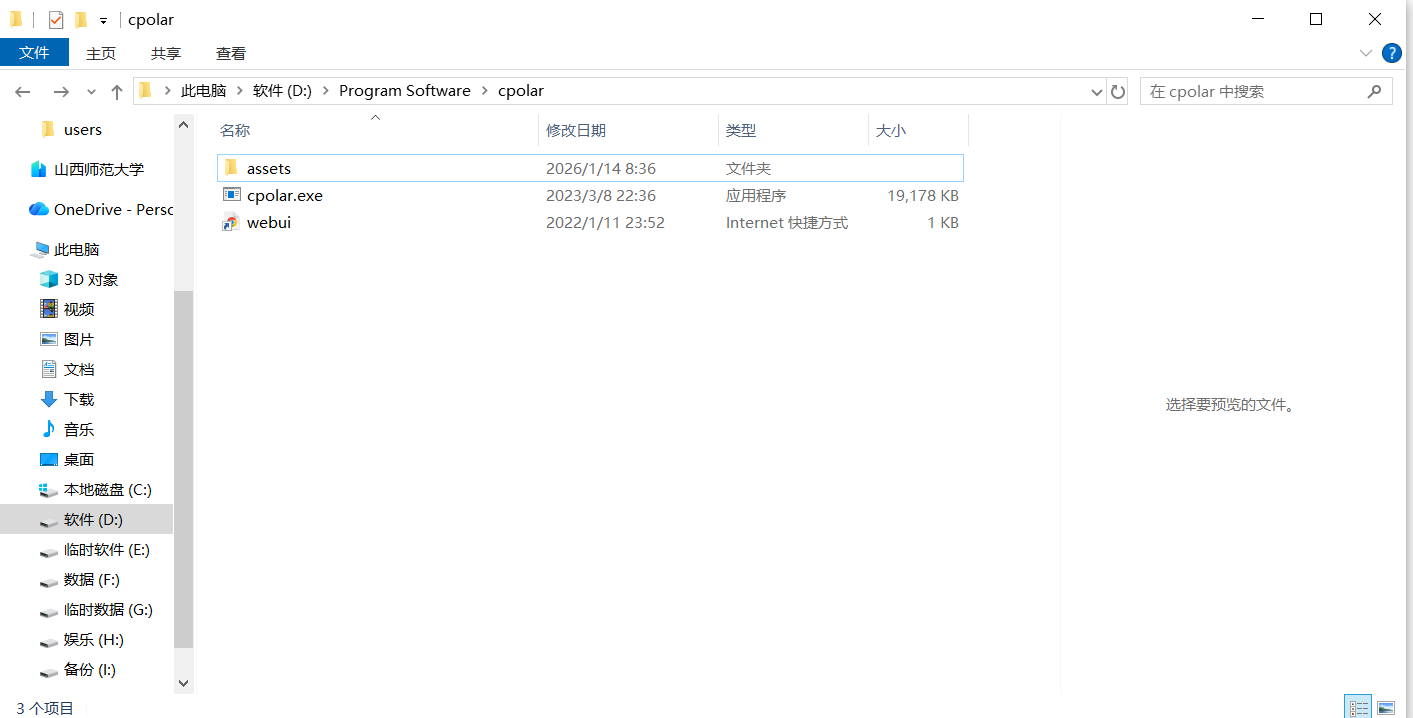1413x718 pixels.
Task: Open the assets folder icon
Action: [231, 168]
